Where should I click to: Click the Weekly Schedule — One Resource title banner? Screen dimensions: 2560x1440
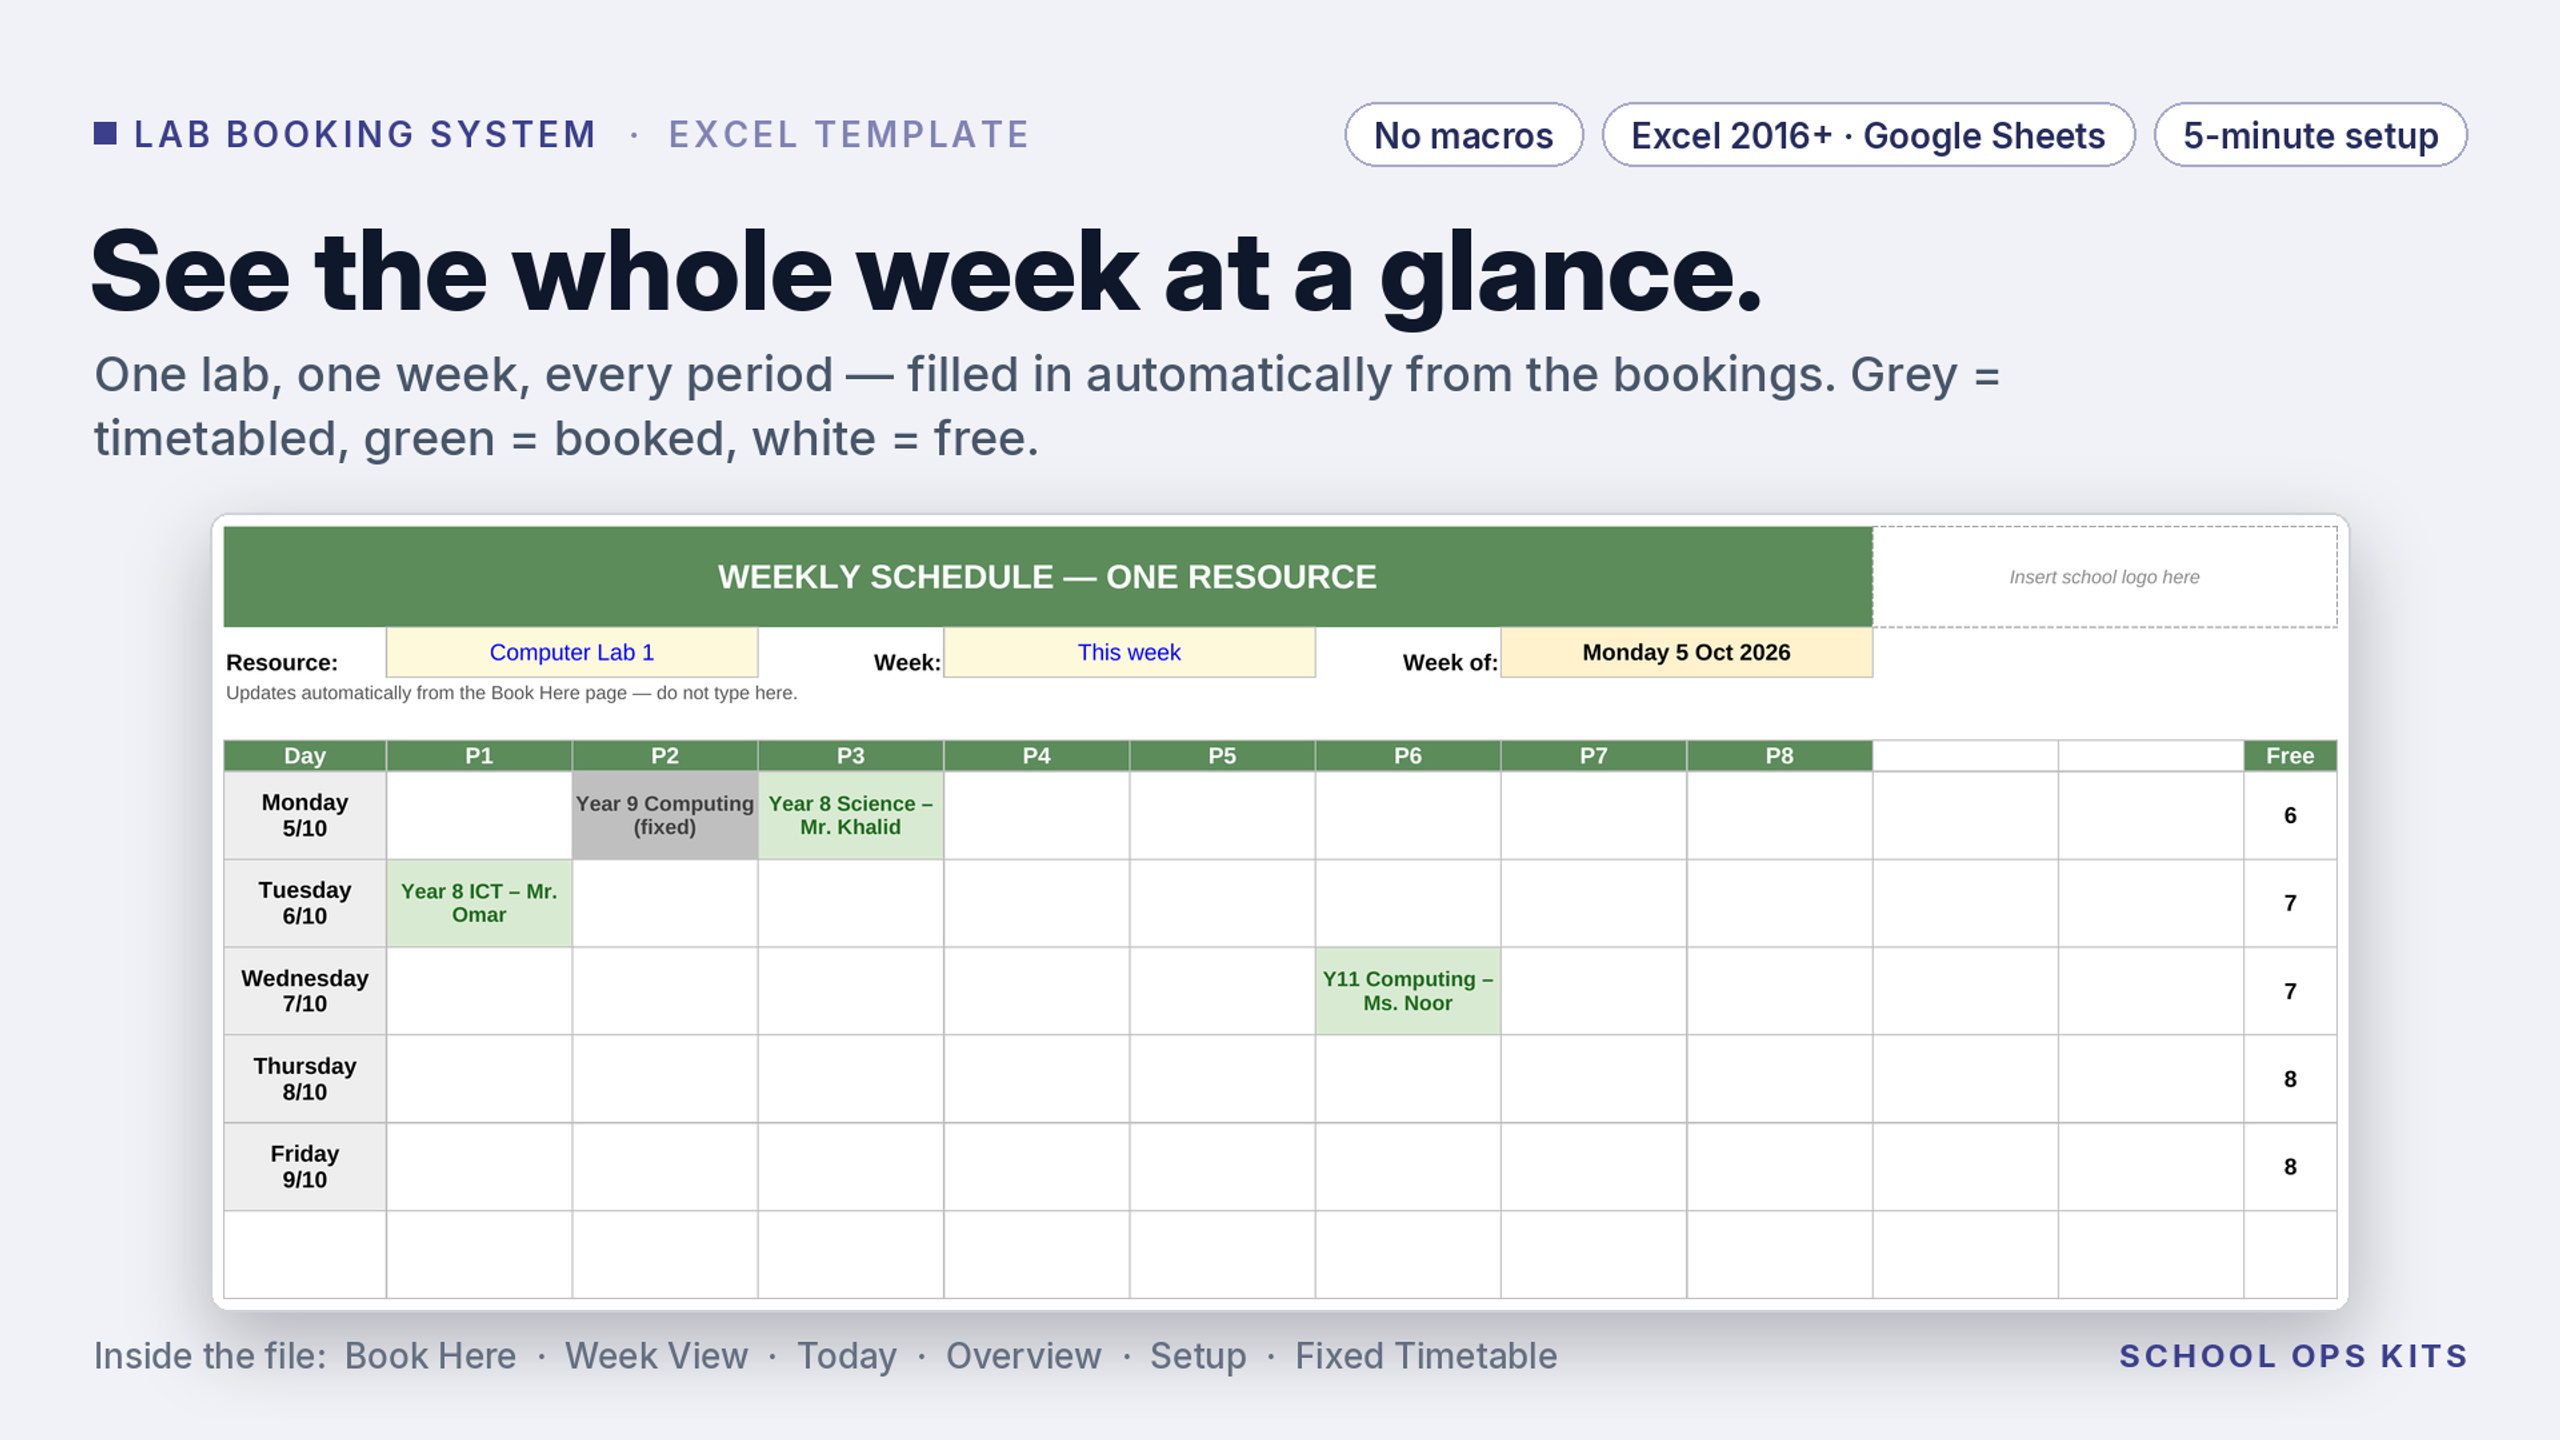tap(1047, 577)
